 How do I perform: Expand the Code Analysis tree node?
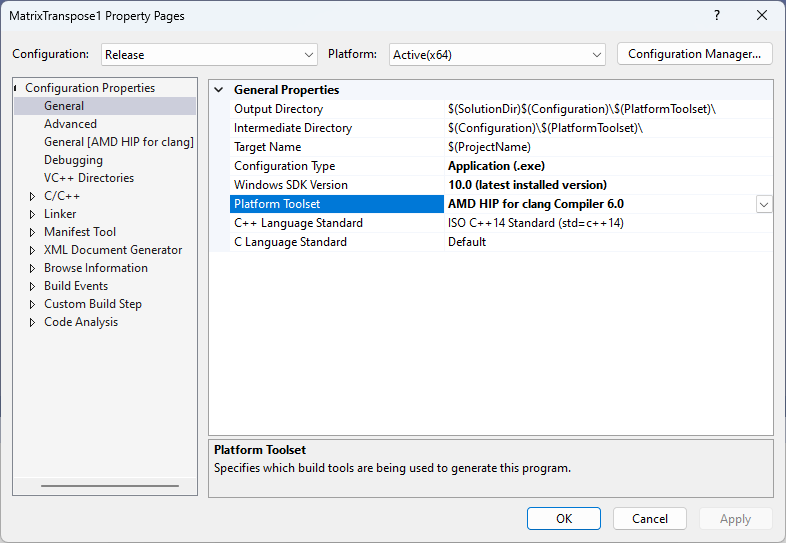tap(33, 322)
